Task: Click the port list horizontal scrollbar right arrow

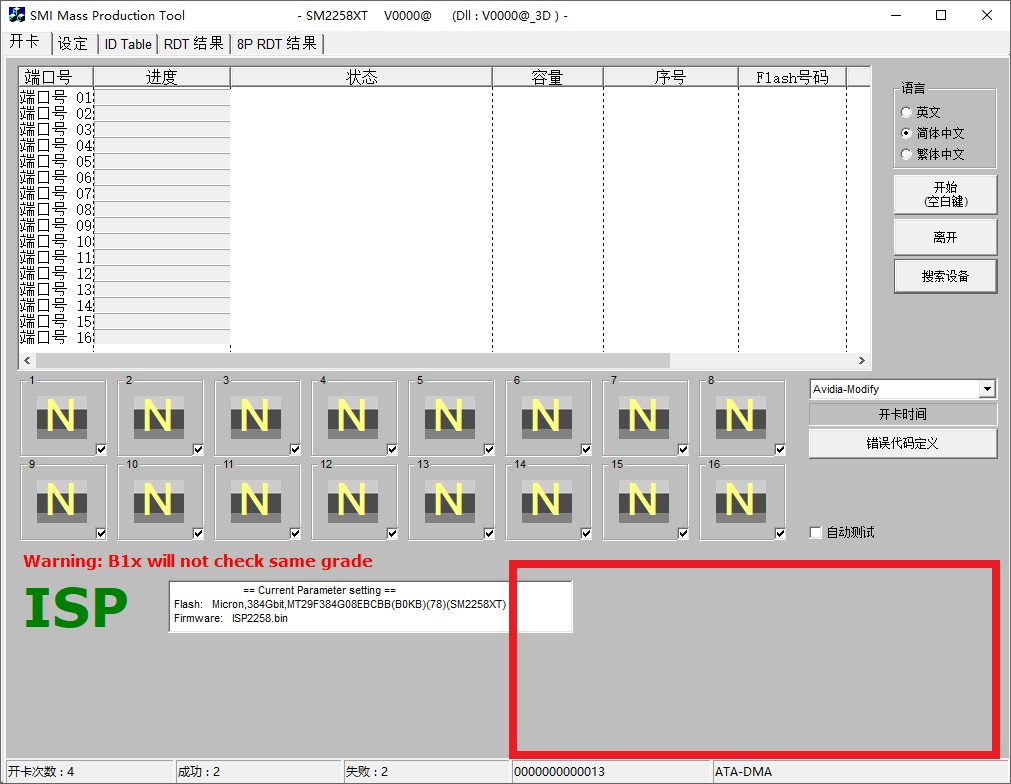Action: tap(862, 360)
